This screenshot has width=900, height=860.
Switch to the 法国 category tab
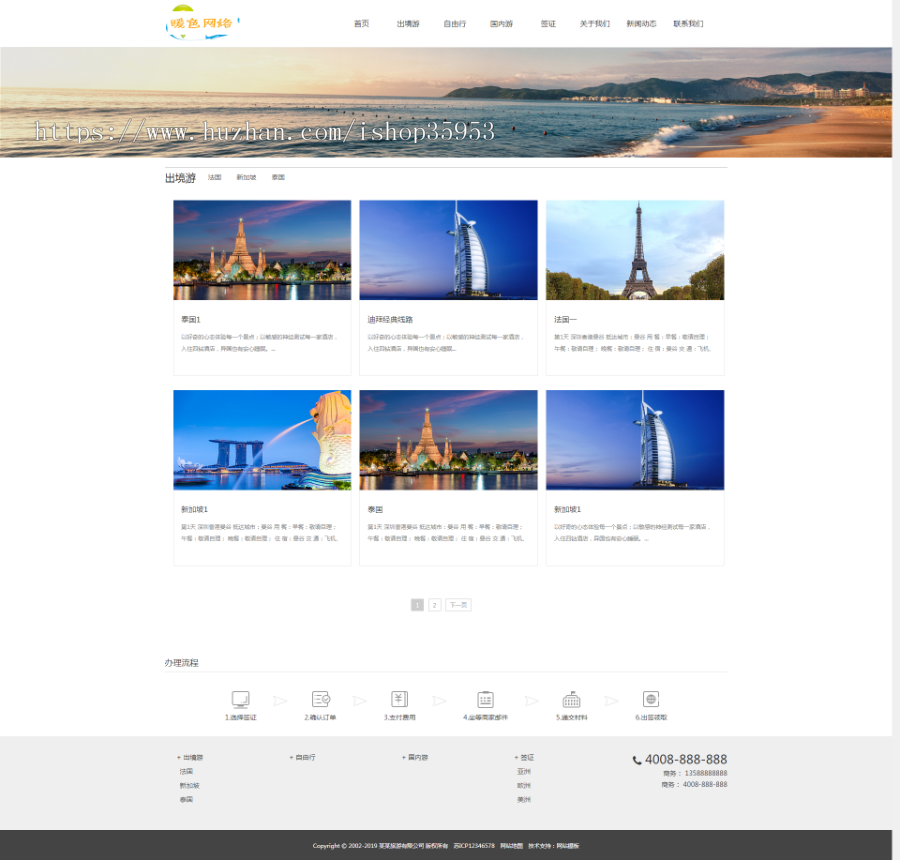[x=214, y=176]
